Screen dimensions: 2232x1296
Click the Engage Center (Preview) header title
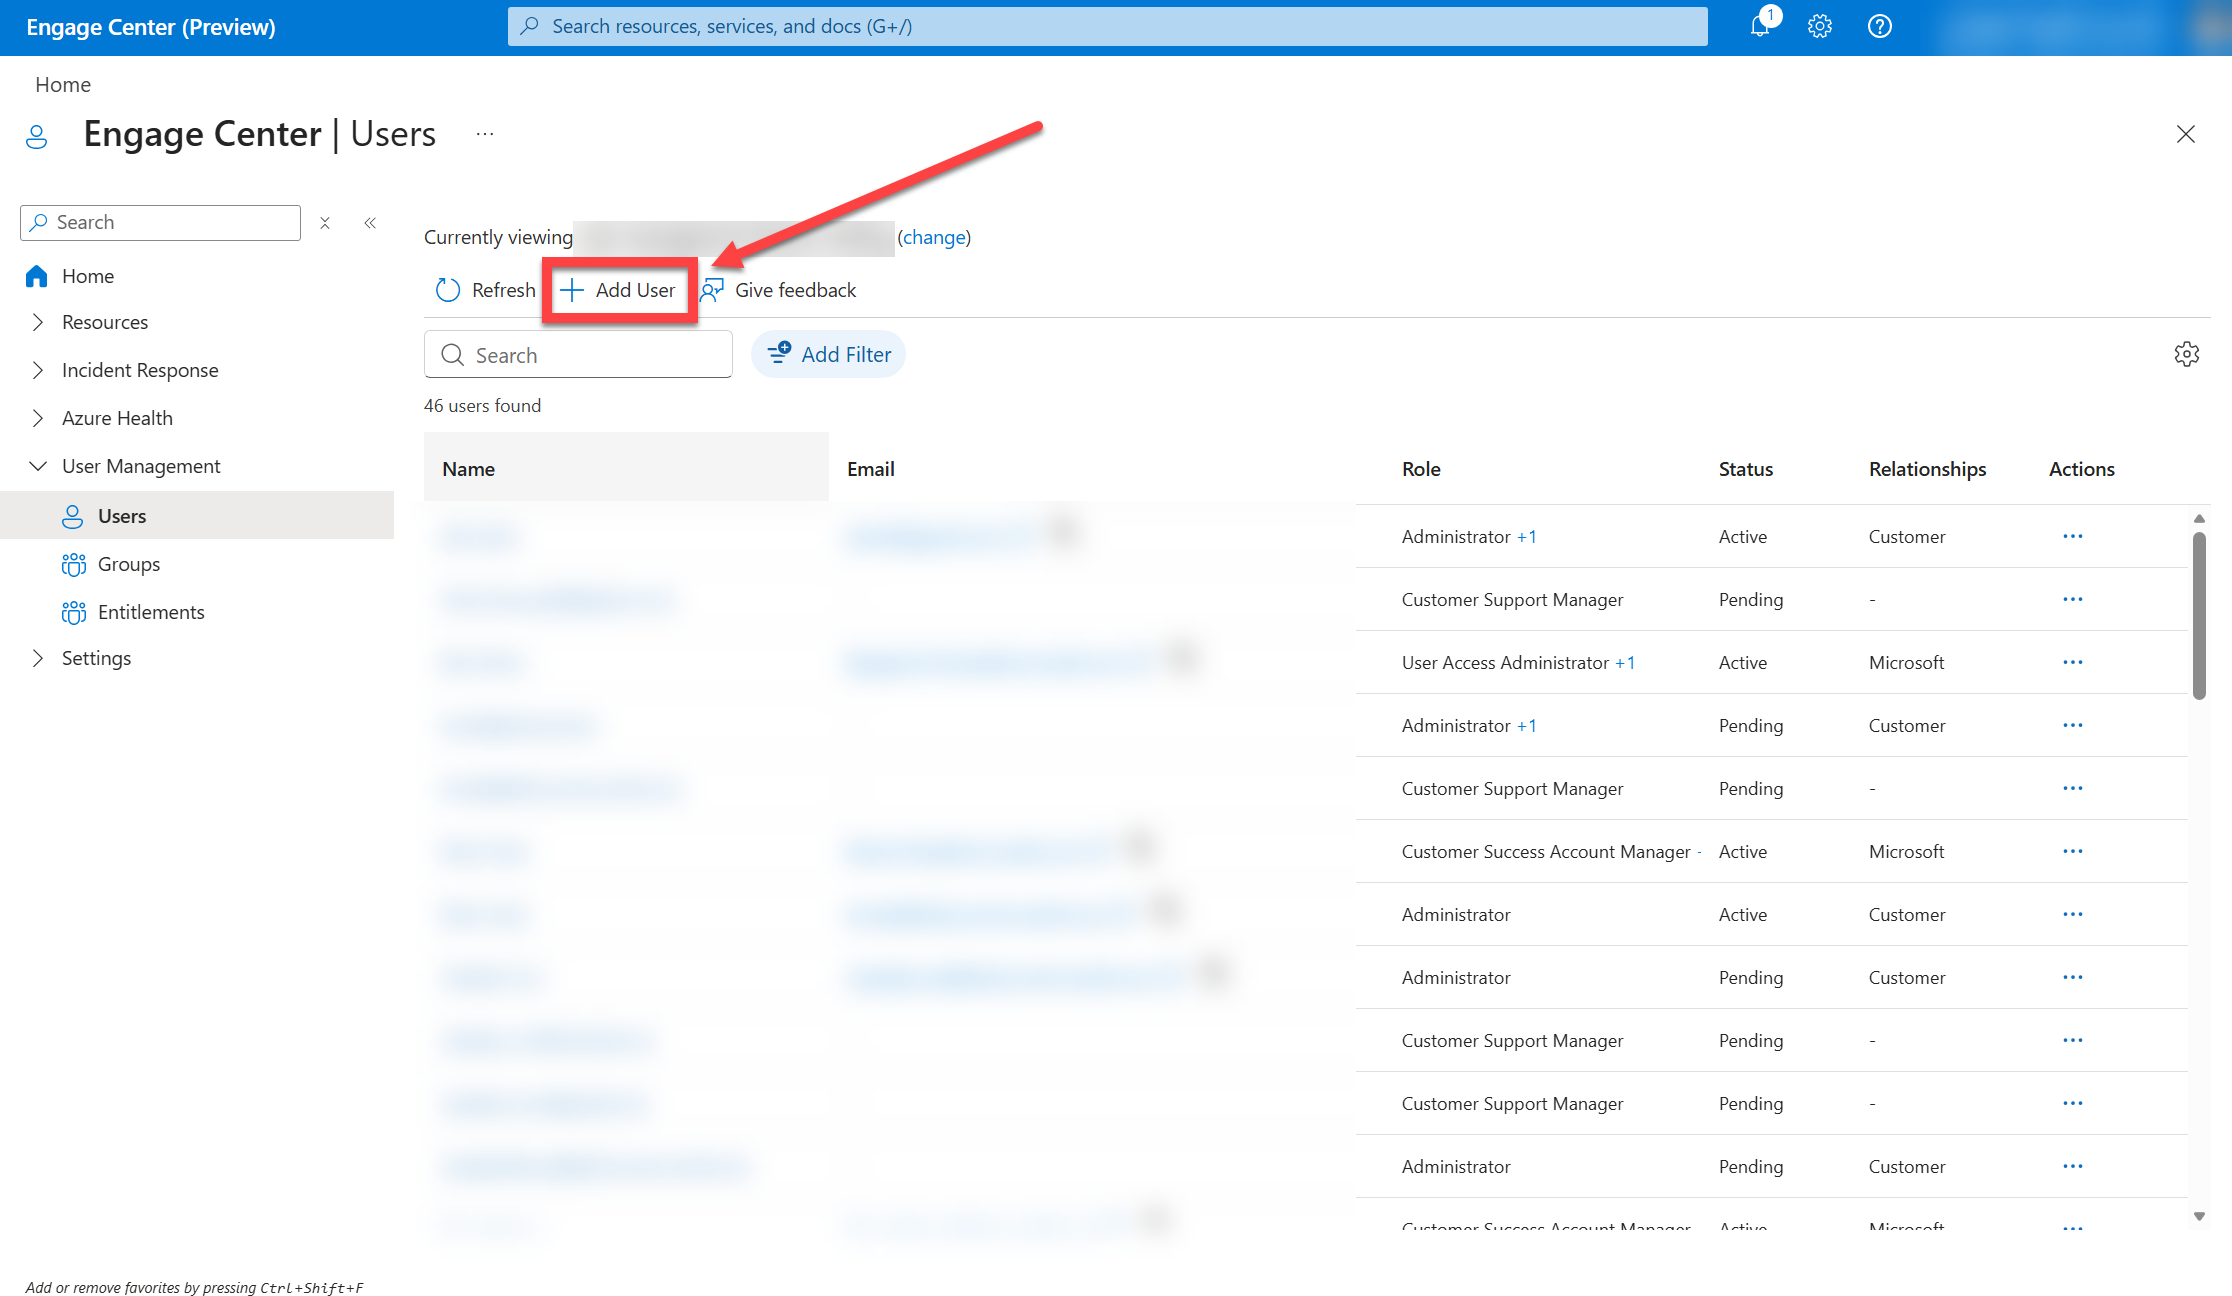(x=151, y=27)
